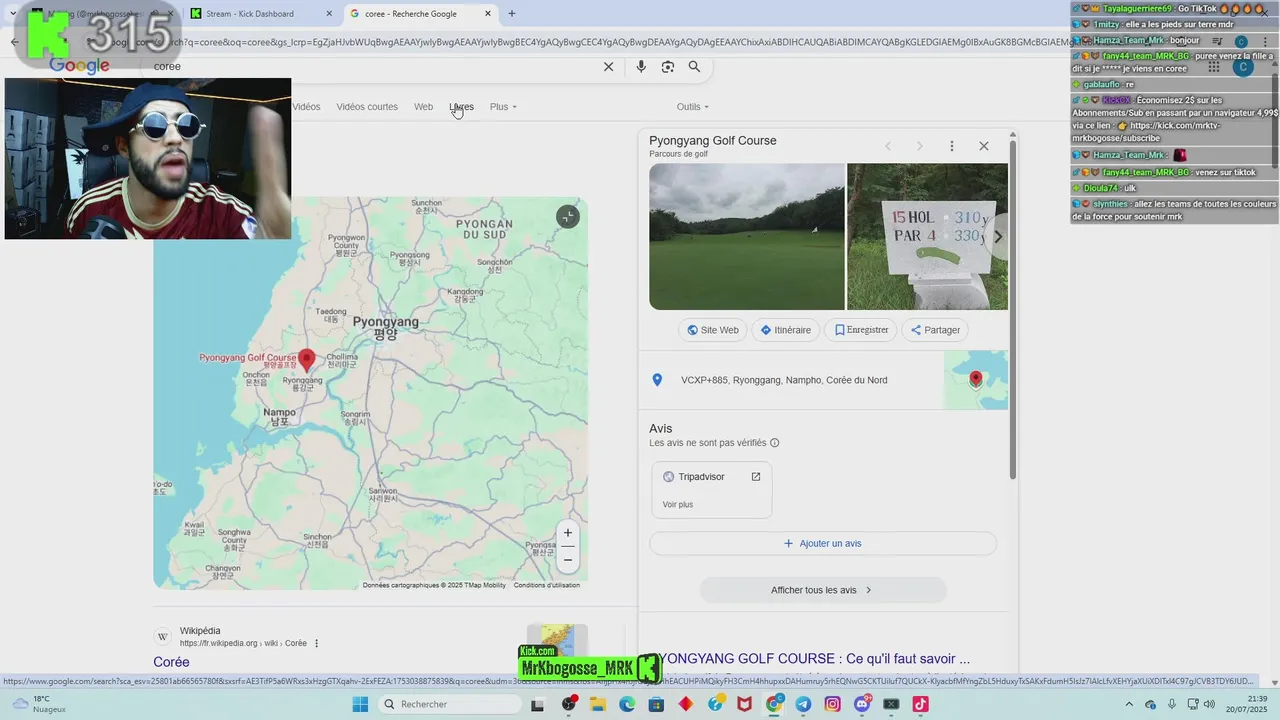Show next photo with carousel arrow
The image size is (1280, 720).
point(997,237)
